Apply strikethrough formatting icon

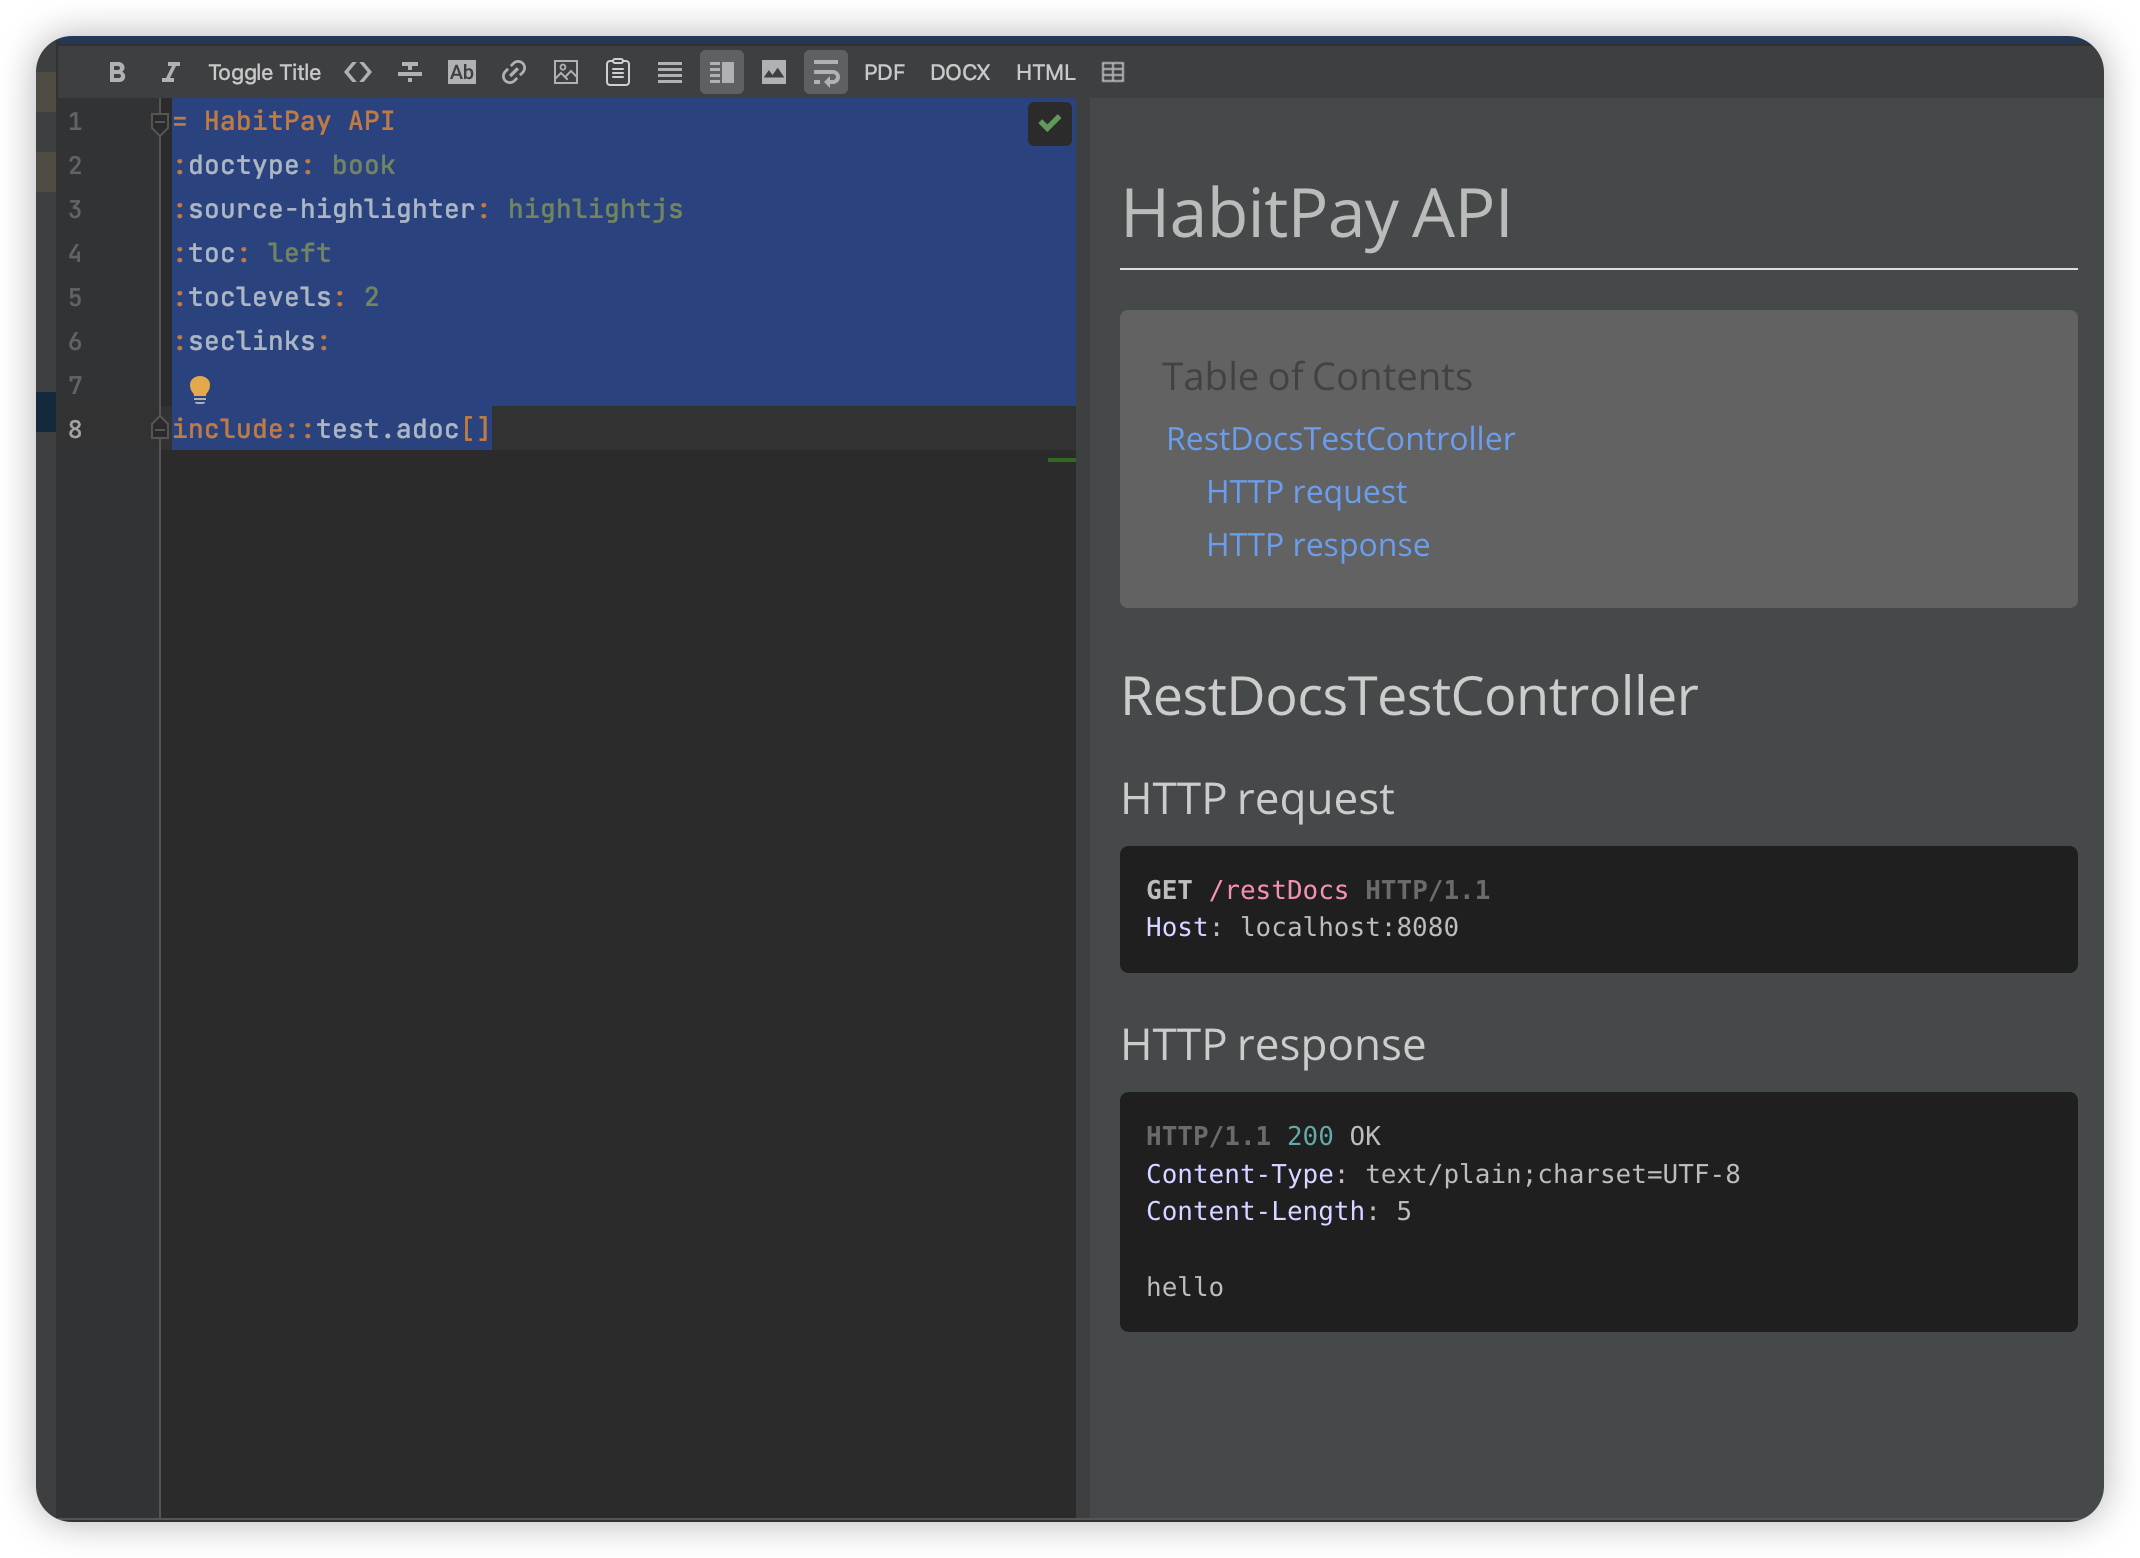click(410, 72)
